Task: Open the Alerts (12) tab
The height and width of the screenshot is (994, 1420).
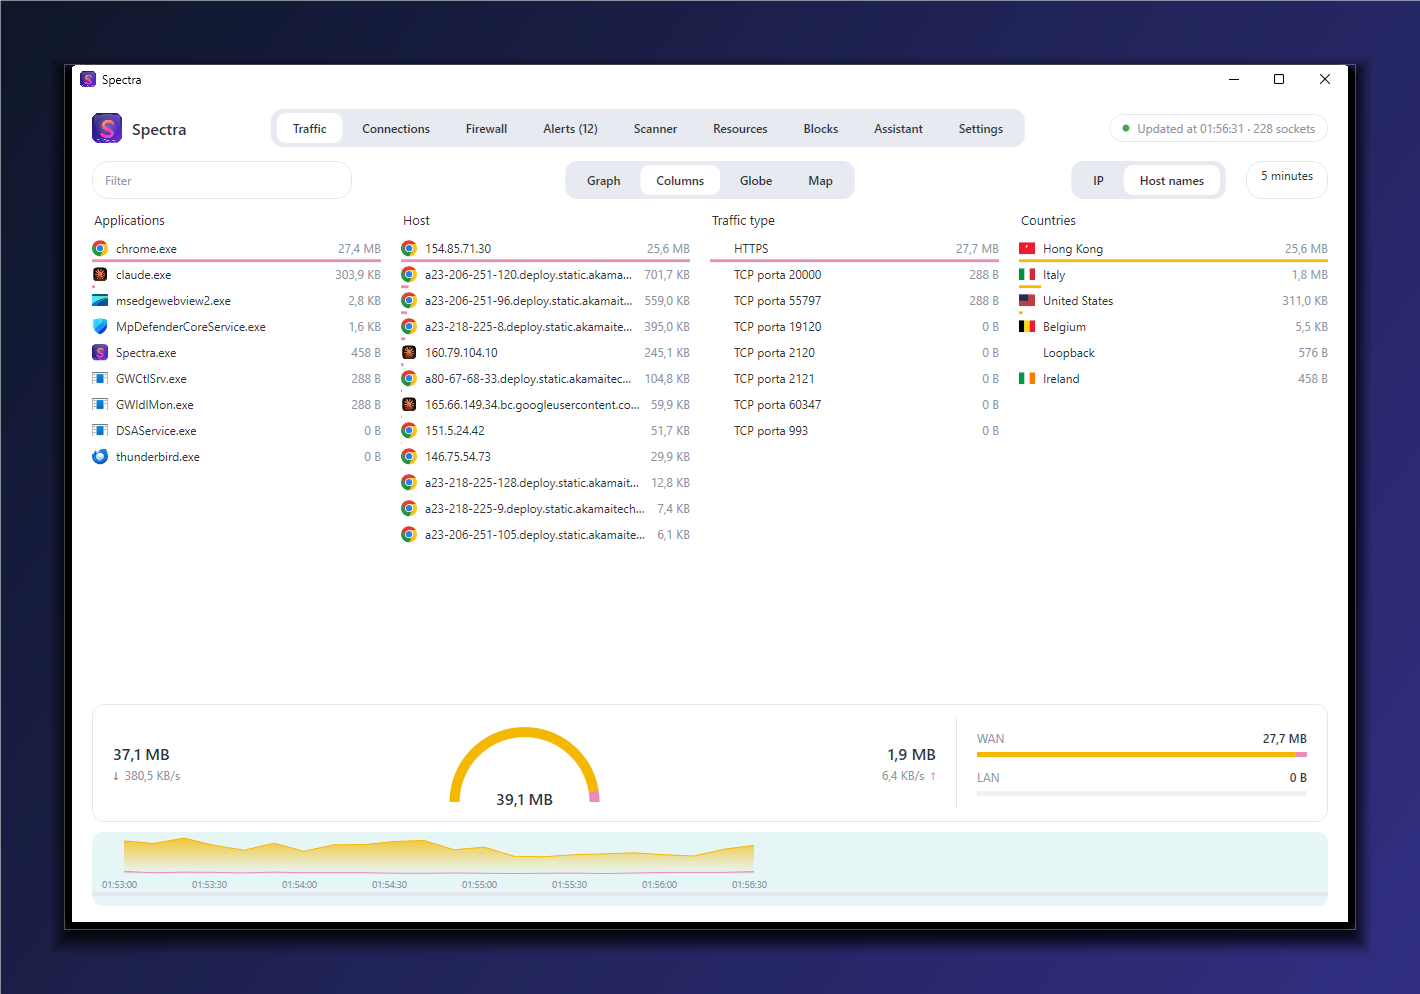Action: [x=570, y=129]
